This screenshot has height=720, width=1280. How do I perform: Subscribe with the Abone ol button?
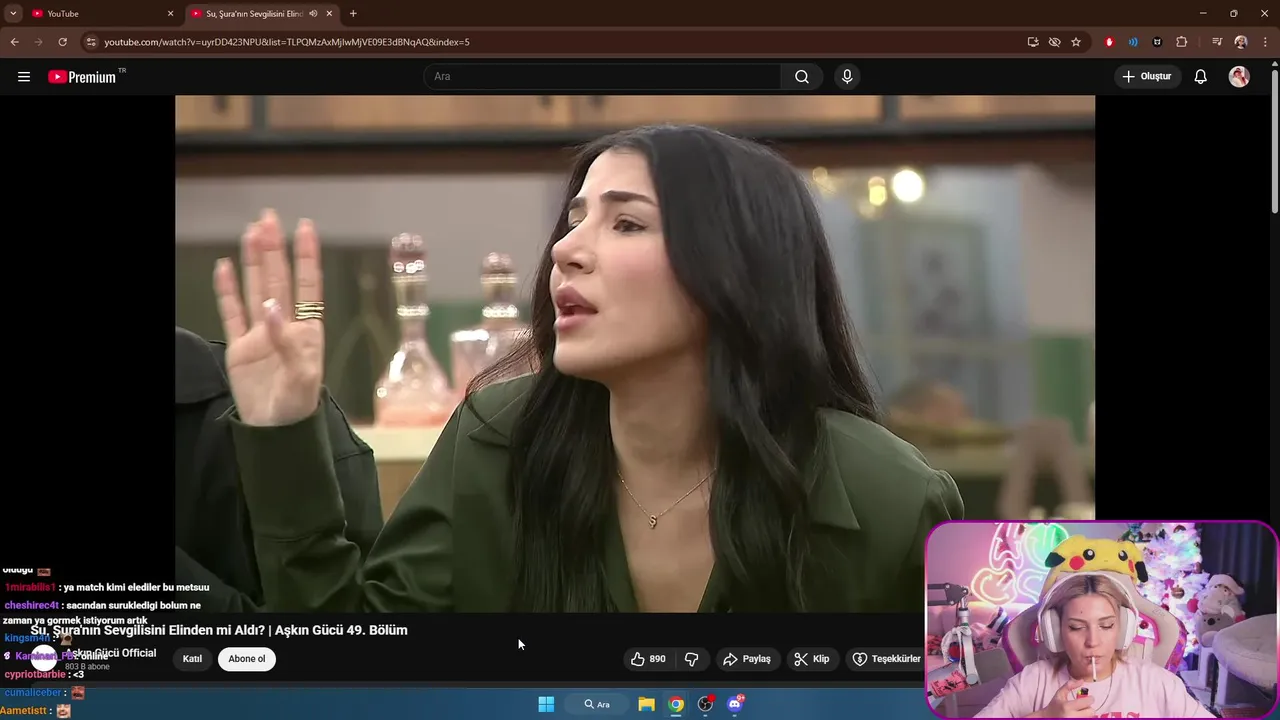(247, 659)
